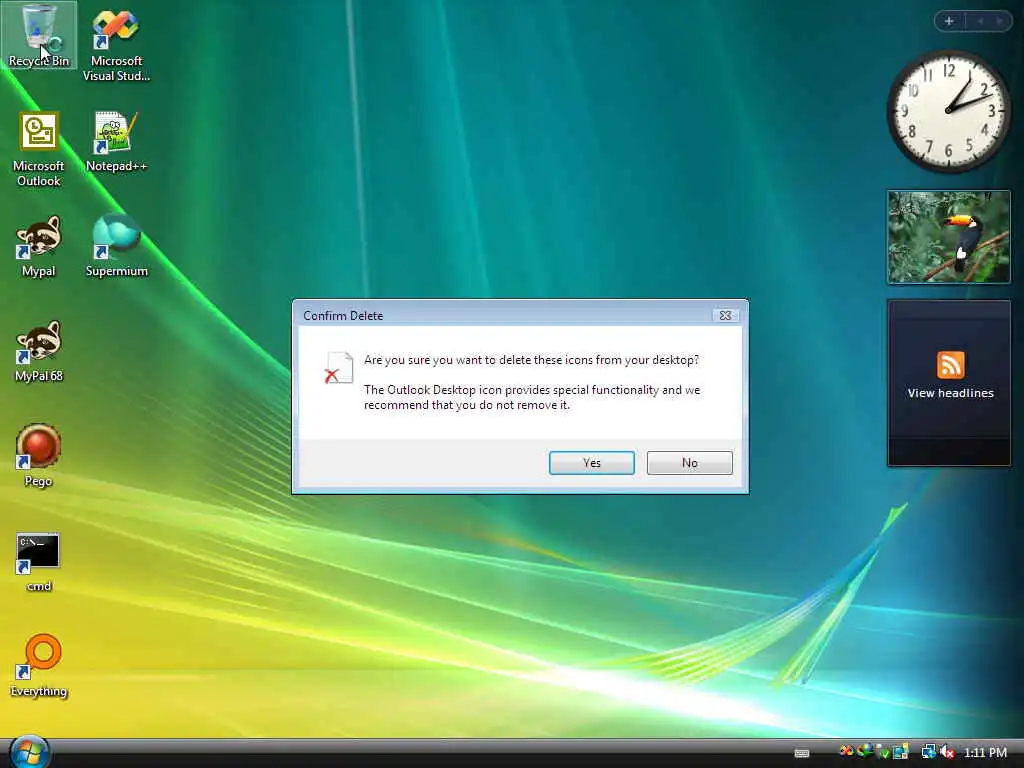Confirm deletion with the Yes button
1024x768 pixels.
(x=592, y=462)
